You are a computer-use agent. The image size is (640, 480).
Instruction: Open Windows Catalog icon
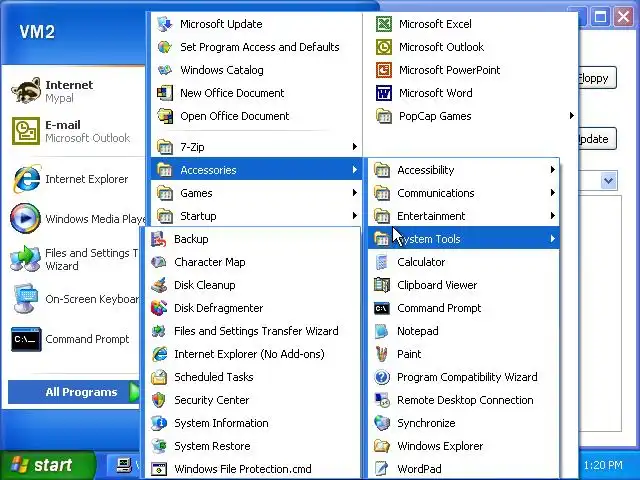click(x=164, y=70)
